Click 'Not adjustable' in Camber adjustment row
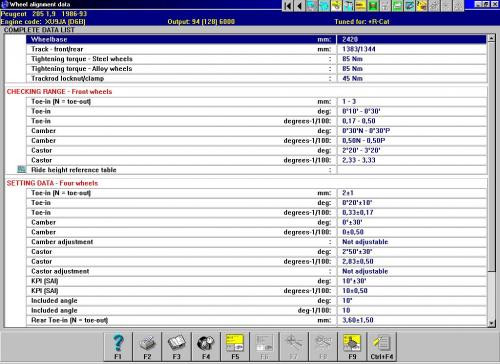This screenshot has height=364, width=500. pyautogui.click(x=365, y=242)
